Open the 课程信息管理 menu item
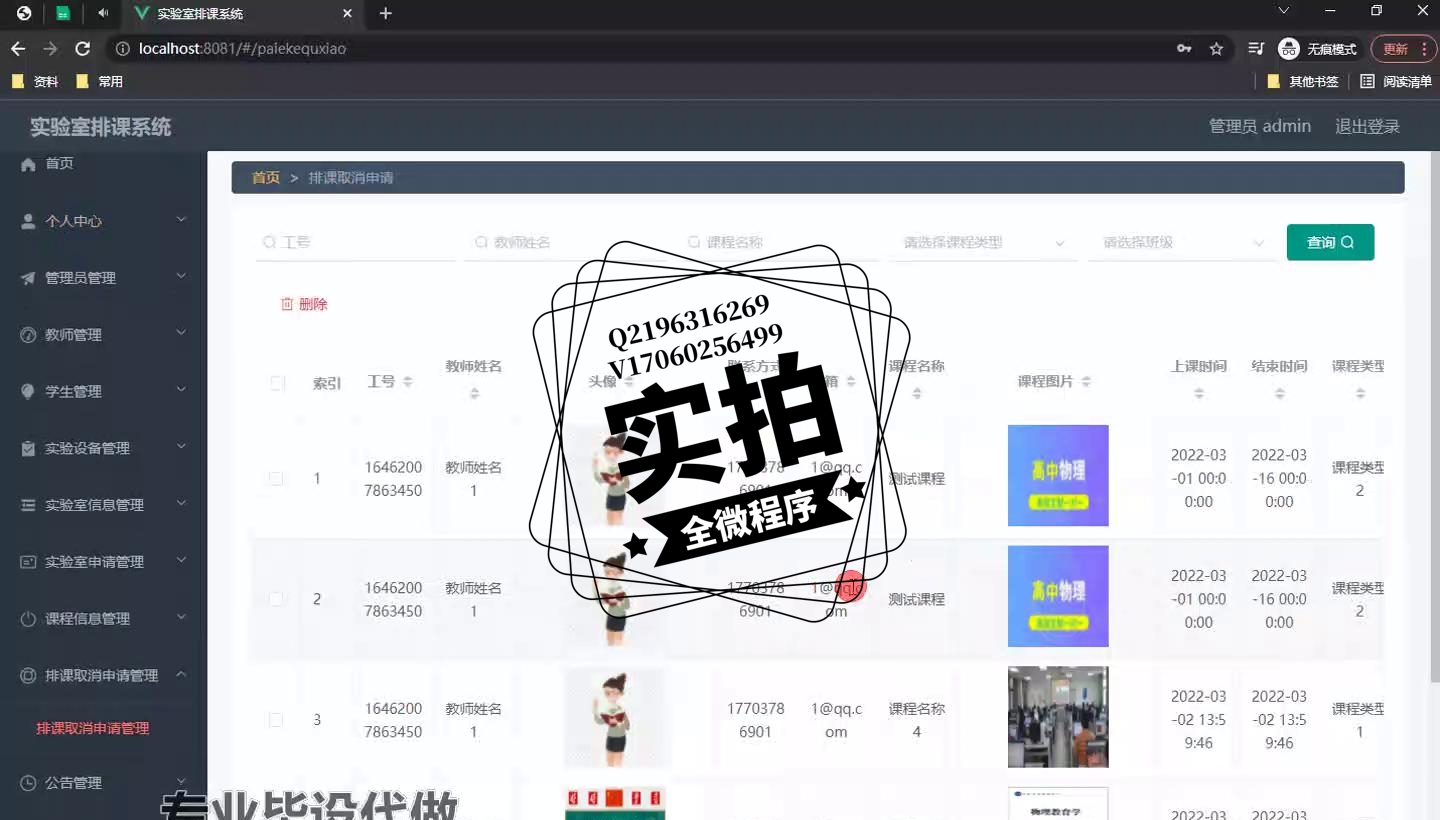Screen dimensions: 1440x820 103,619
